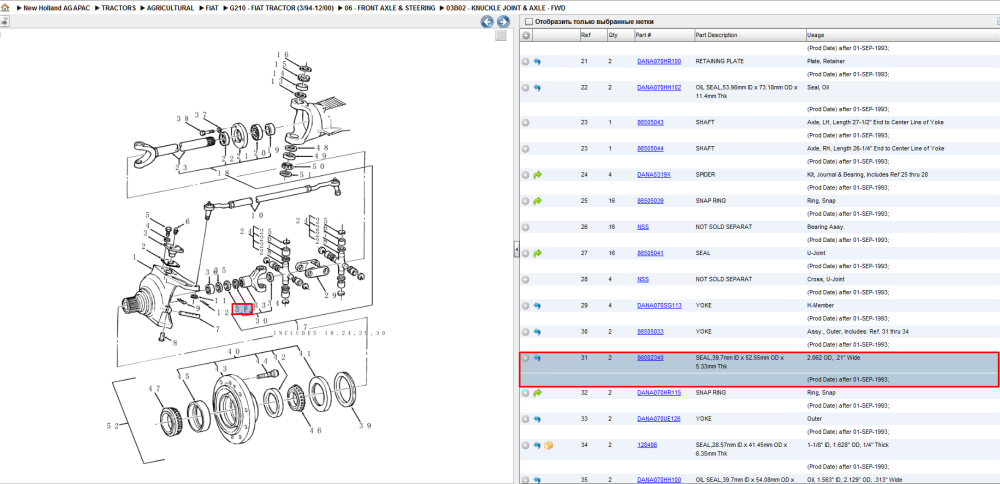Click the green arrow icon for part 86505041

[x=537, y=253]
